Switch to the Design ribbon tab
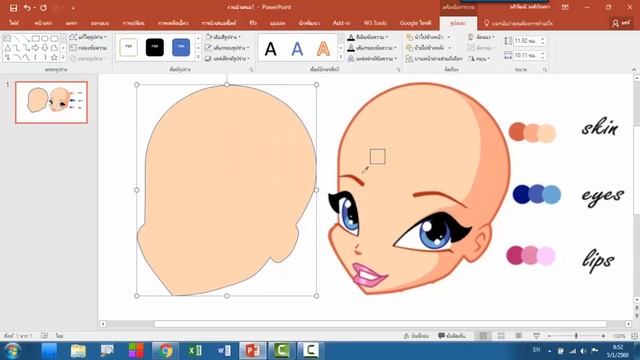 [x=100, y=23]
